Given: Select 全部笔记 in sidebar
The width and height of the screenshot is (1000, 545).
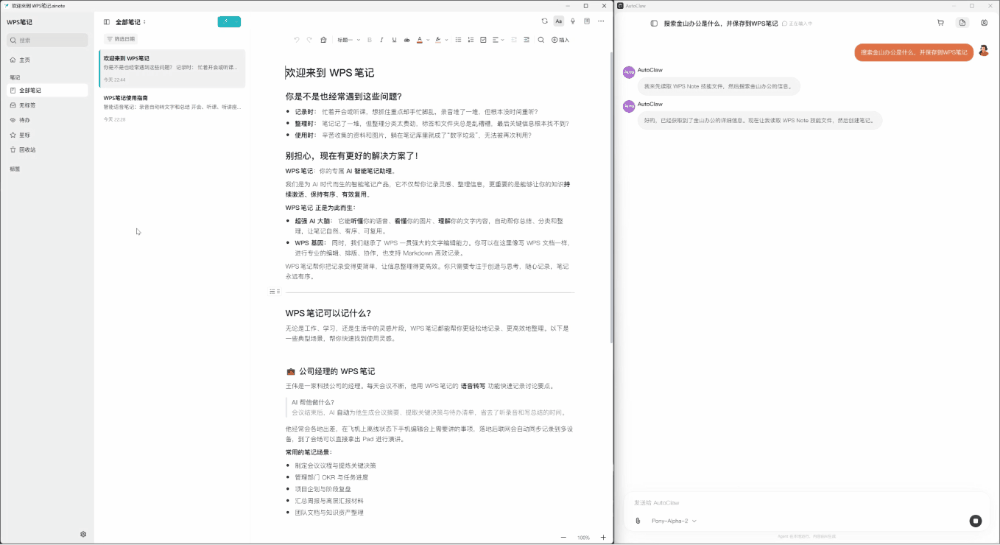Looking at the screenshot, I should coord(47,91).
